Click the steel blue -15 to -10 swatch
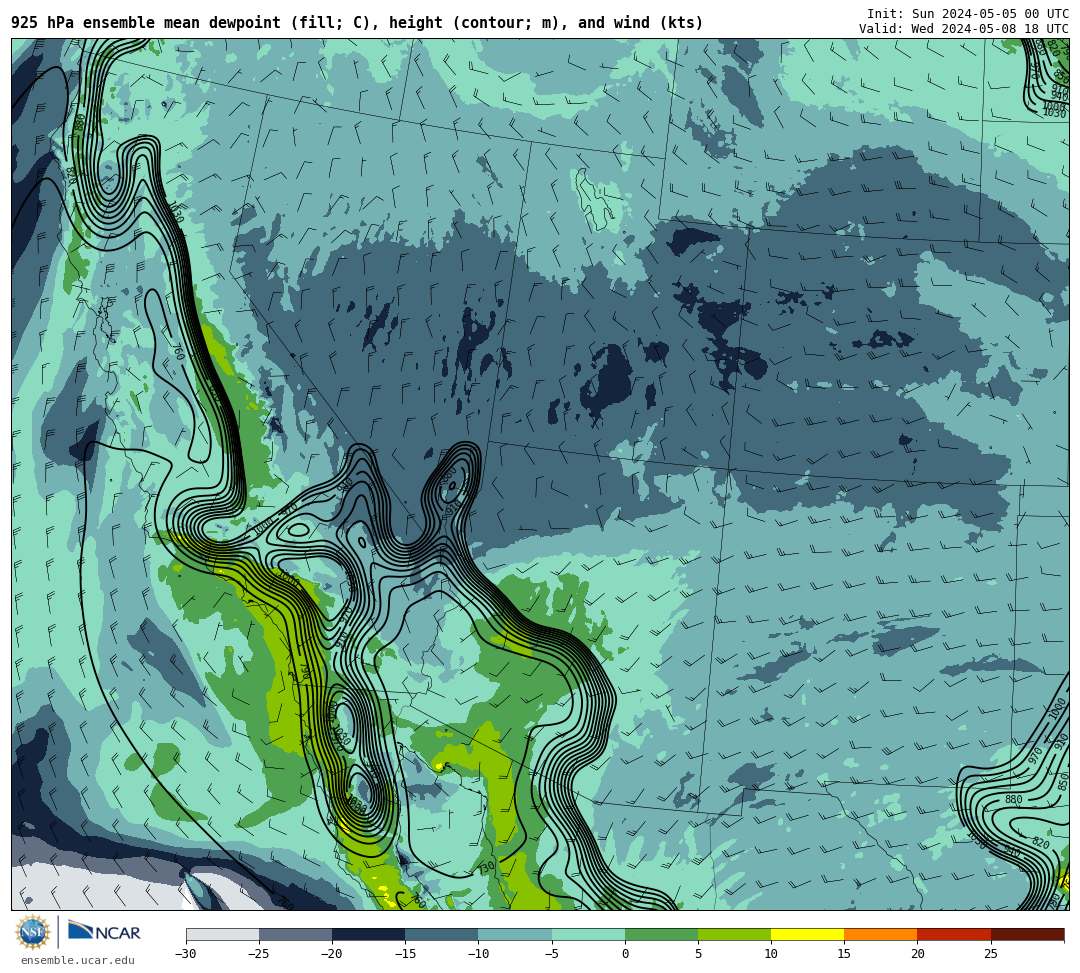The width and height of the screenshot is (1080, 973). tap(442, 934)
